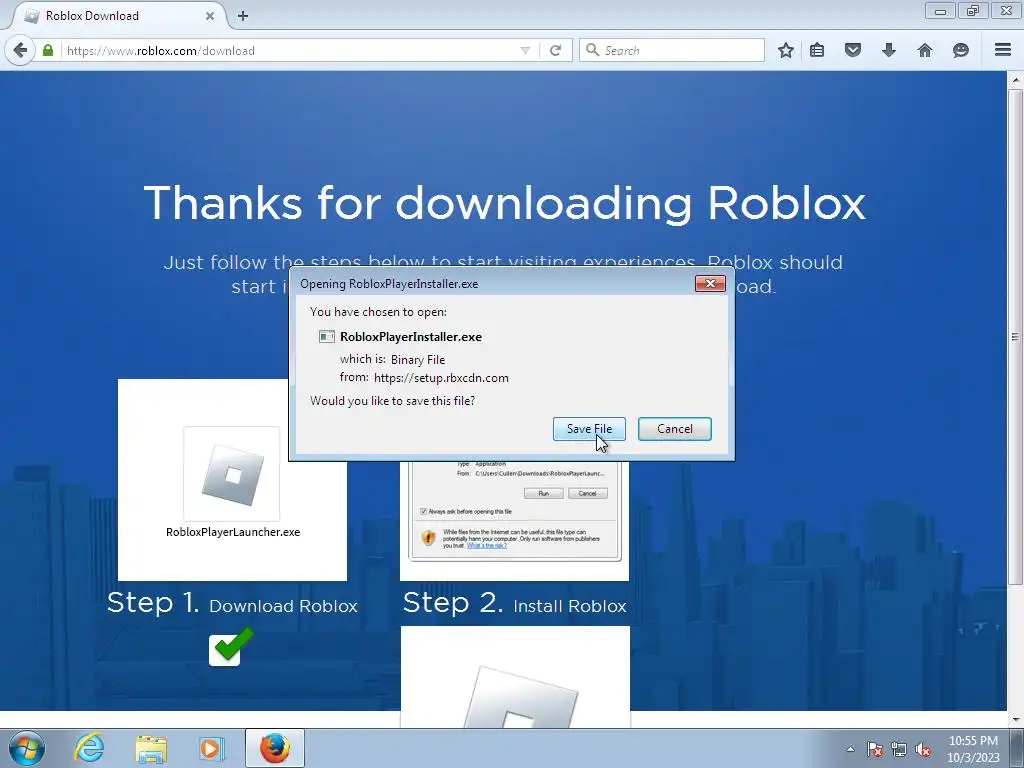
Task: Go back using the browser back arrow
Action: [20, 50]
